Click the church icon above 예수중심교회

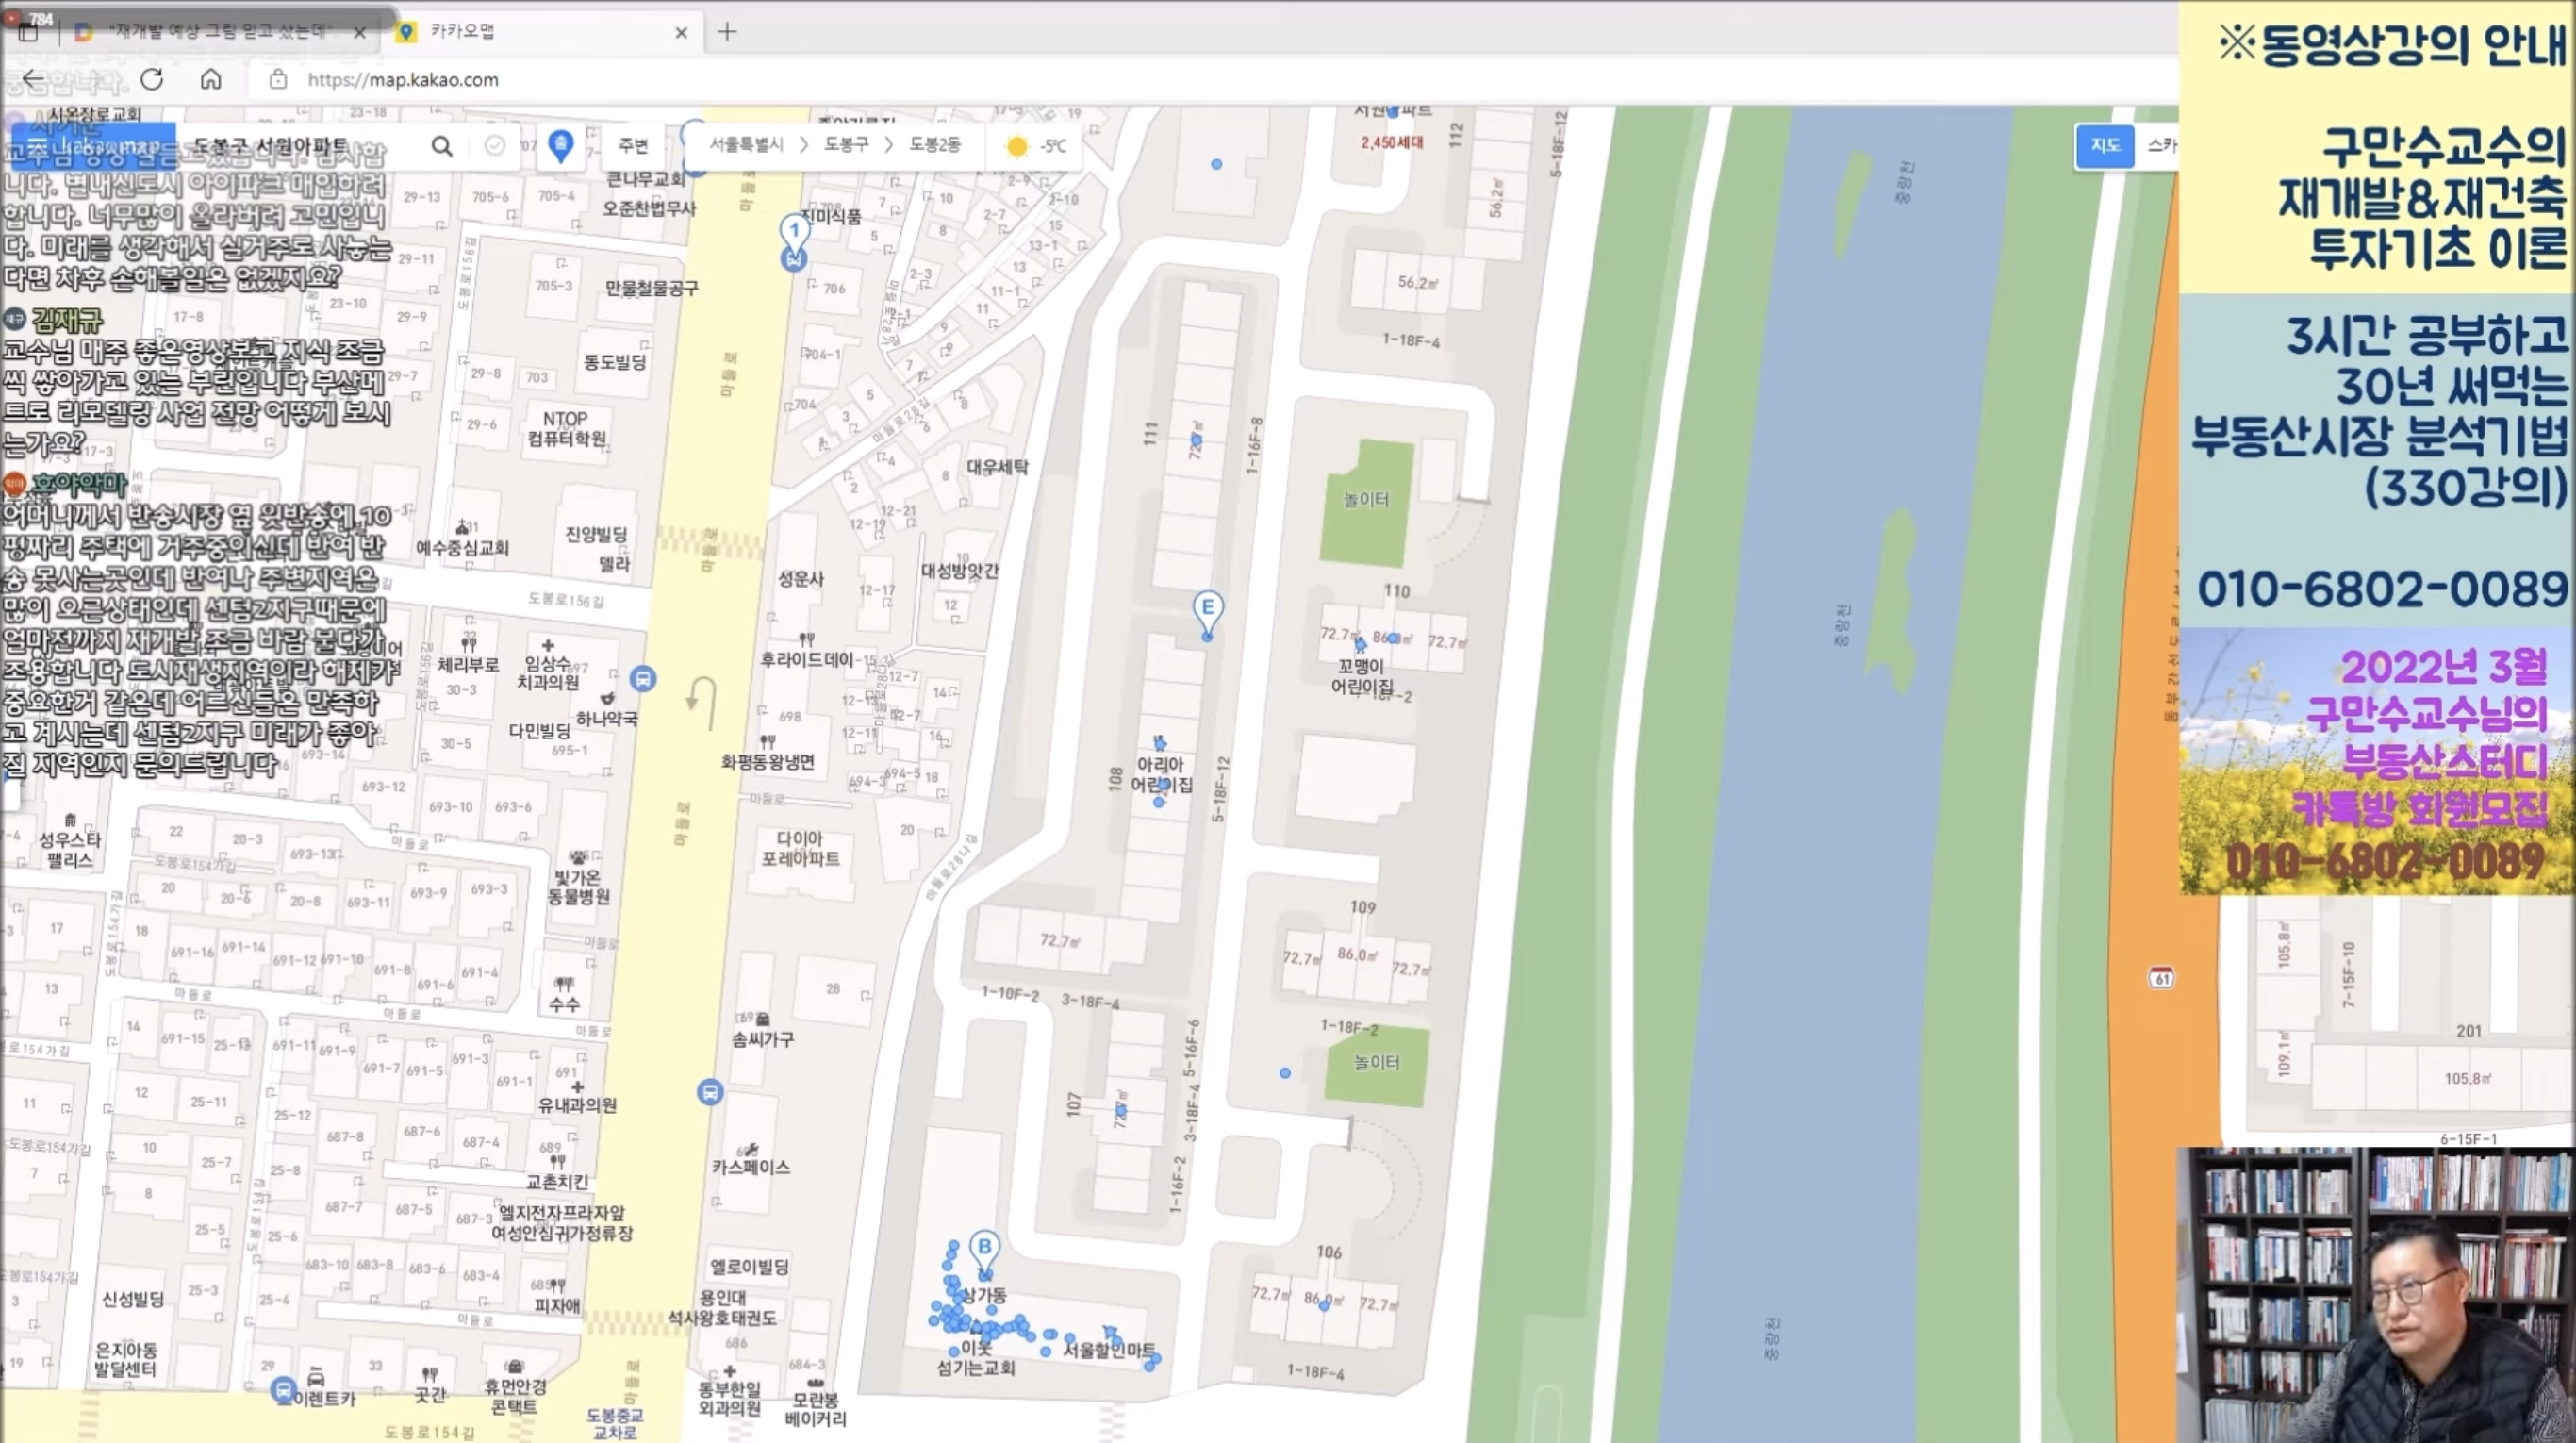pos(462,527)
